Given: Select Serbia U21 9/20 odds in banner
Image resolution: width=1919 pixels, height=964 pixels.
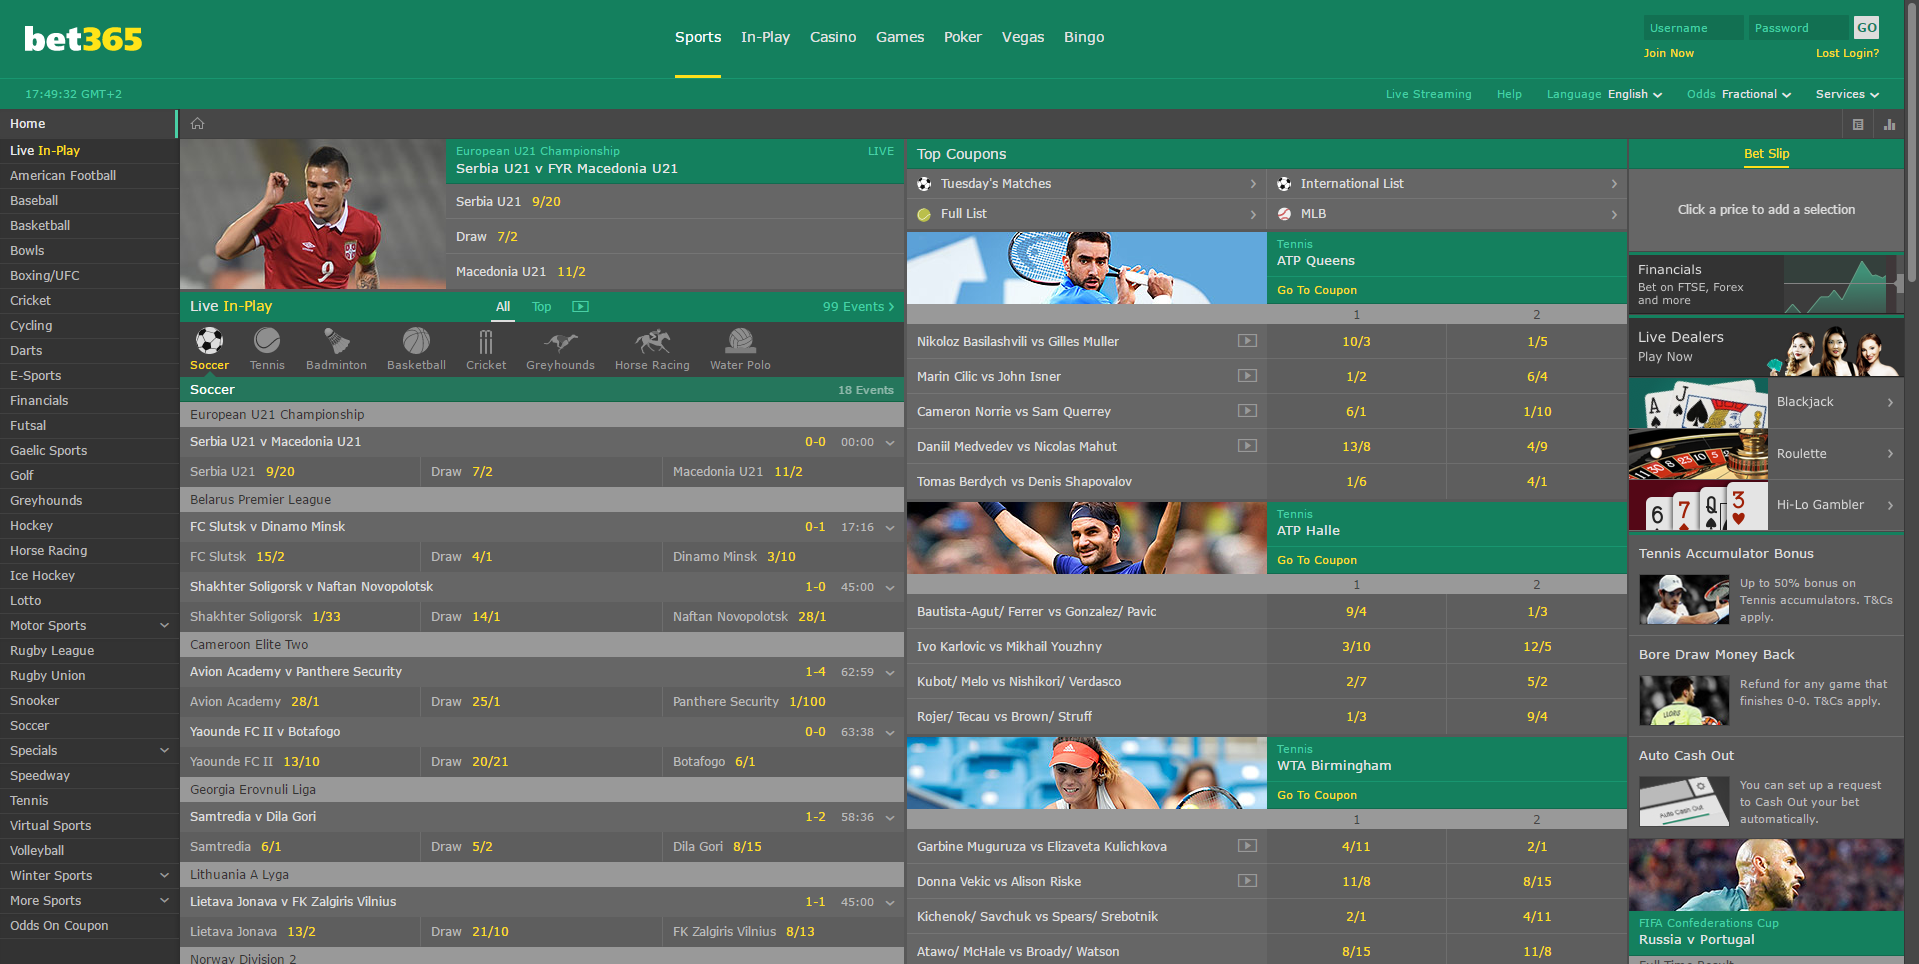Looking at the screenshot, I should [x=675, y=202].
